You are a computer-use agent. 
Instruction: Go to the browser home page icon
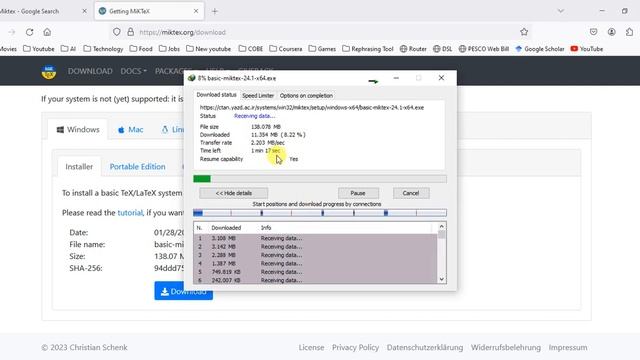point(47,32)
